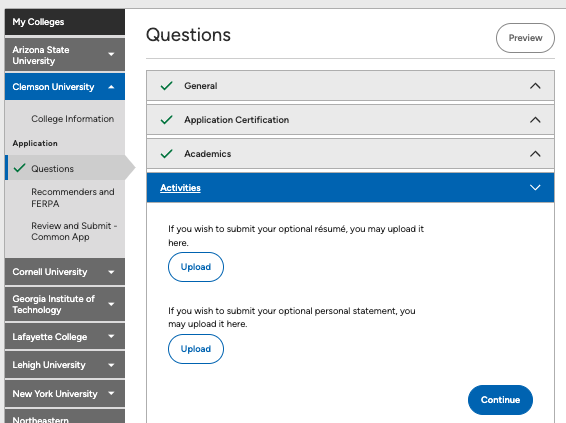Expand New York University dropdown arrow

tap(111, 393)
